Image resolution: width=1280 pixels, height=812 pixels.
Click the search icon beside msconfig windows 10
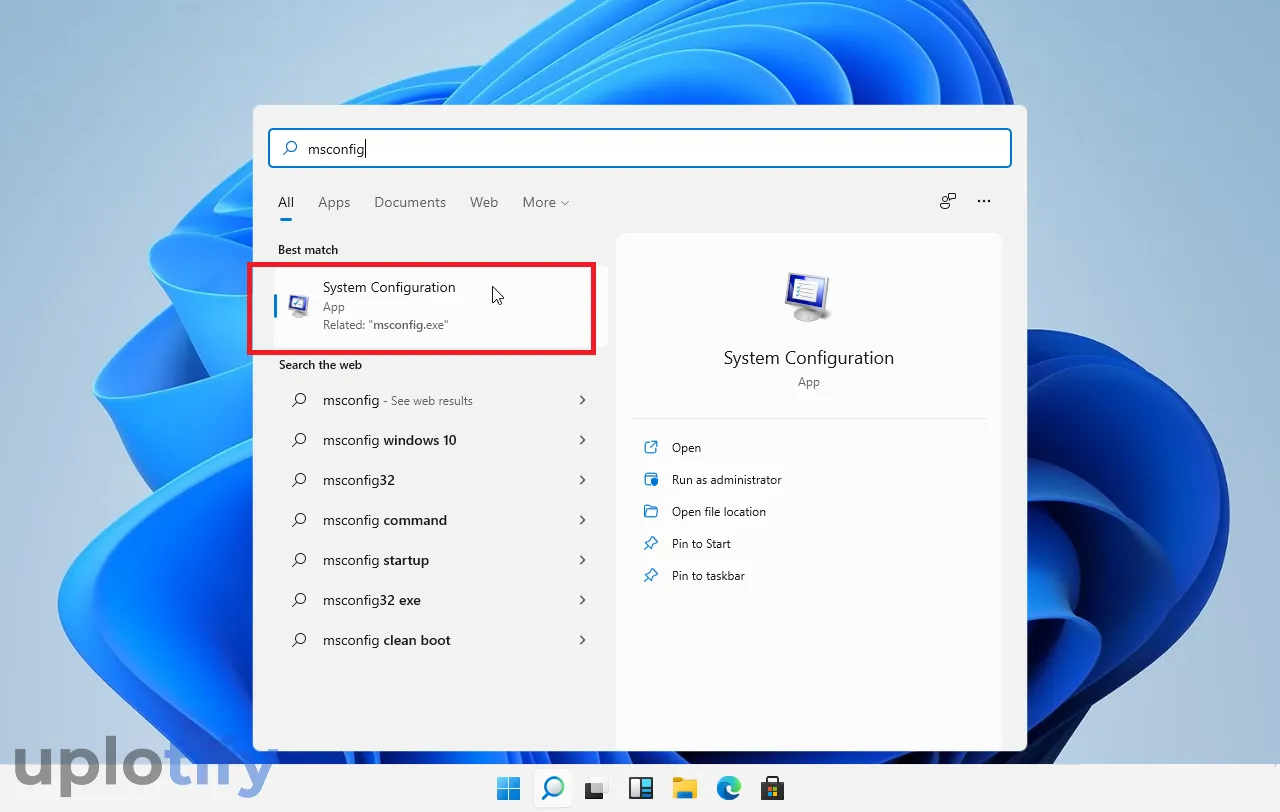(299, 440)
